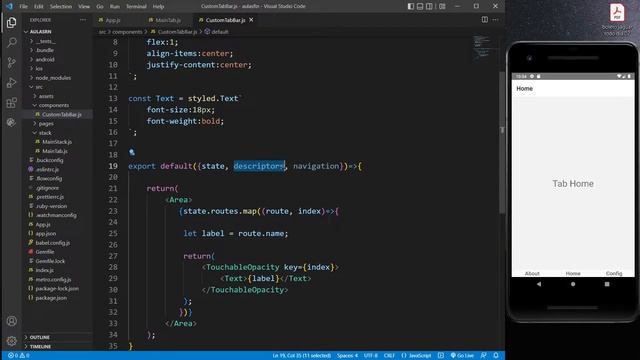Viewport: 640px width, 360px height.
Task: Click UTF-8 encoding in status bar
Action: pos(371,356)
